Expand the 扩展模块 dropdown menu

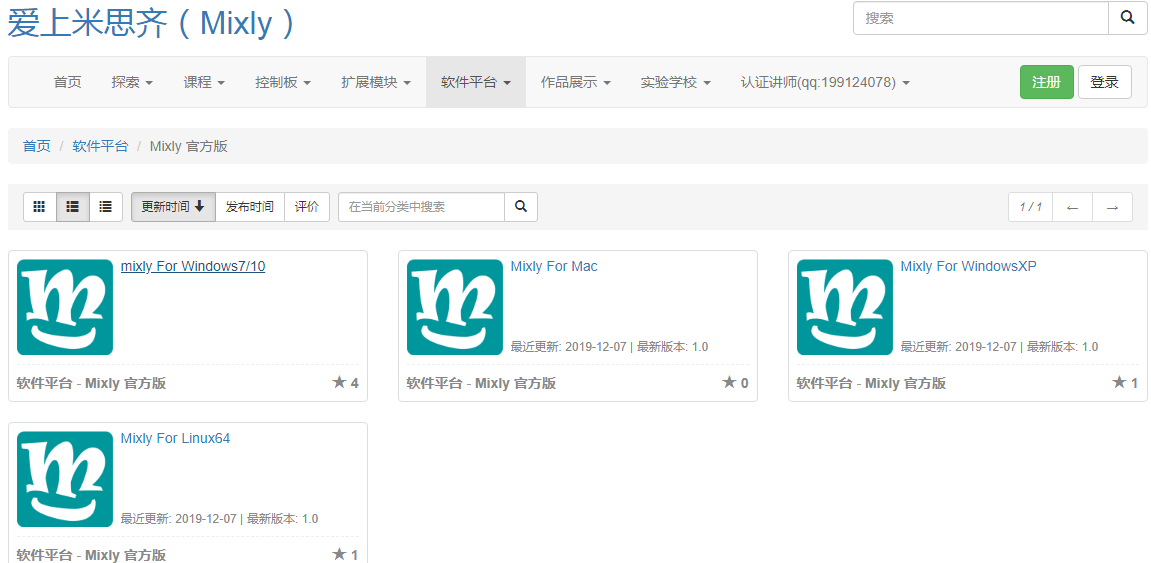376,82
